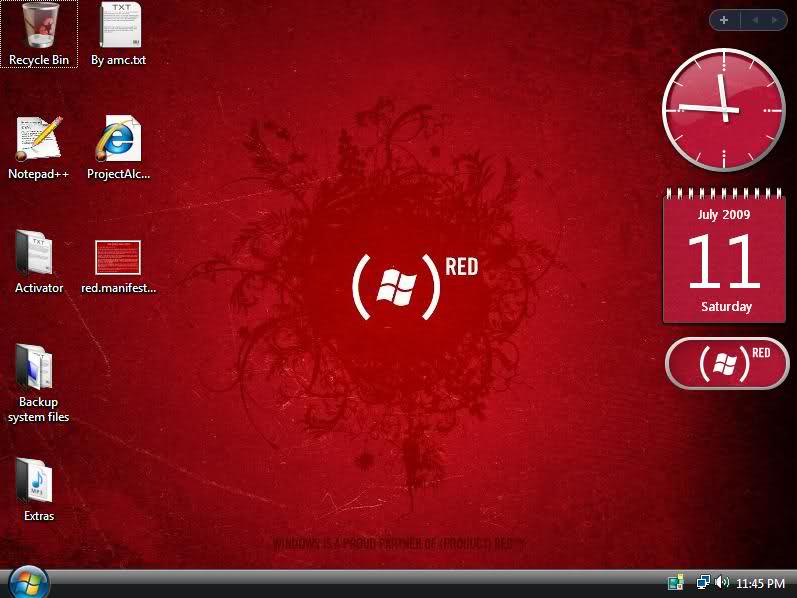Select the Backup system files folder icon

(x=39, y=384)
